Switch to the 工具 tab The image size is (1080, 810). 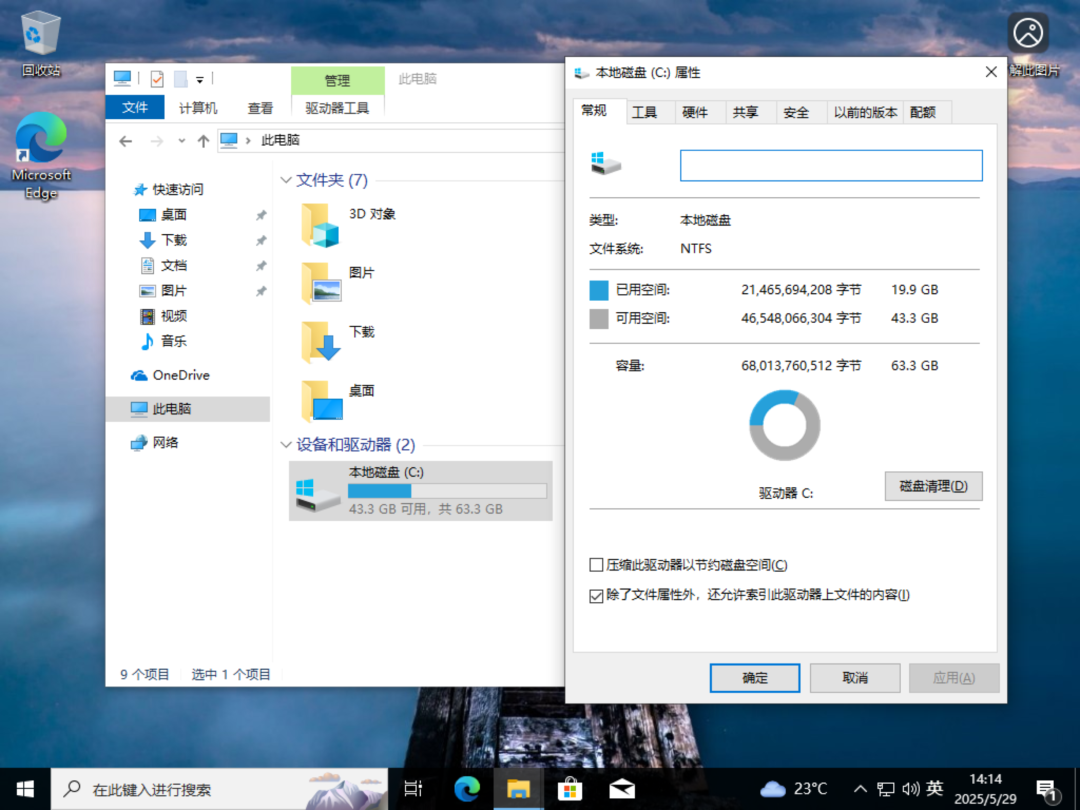tap(645, 112)
